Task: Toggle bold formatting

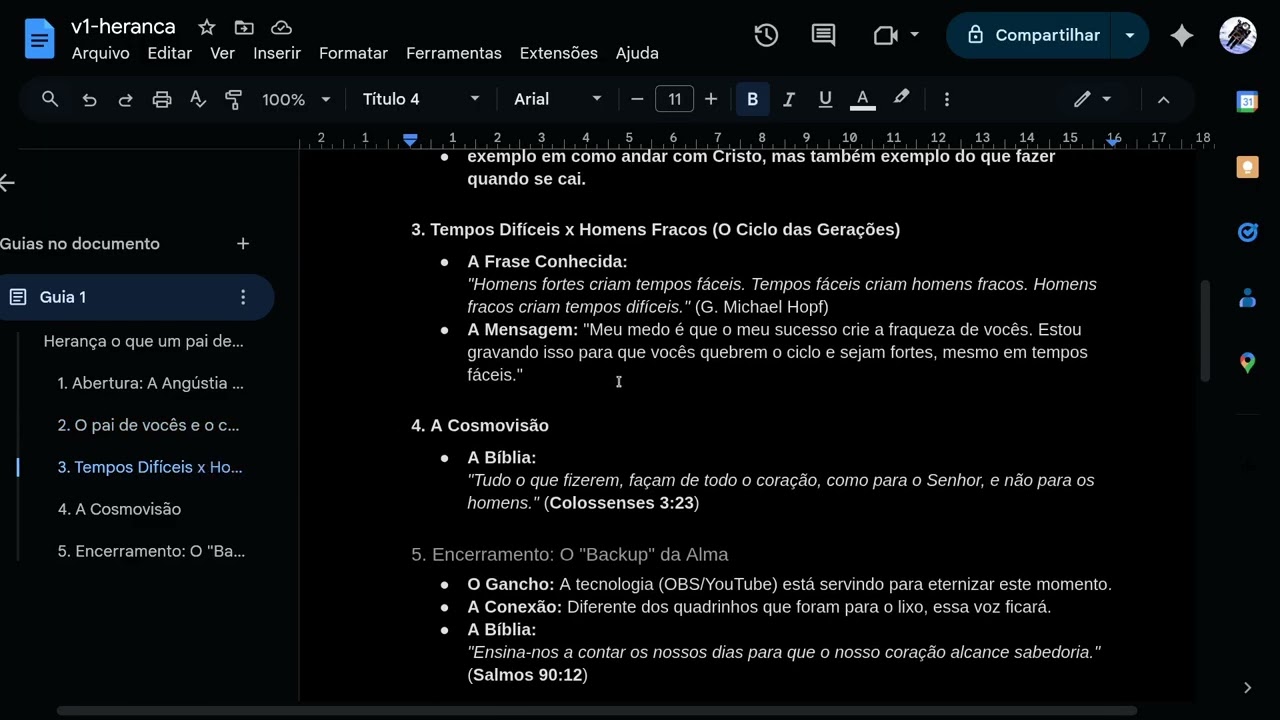Action: click(x=752, y=99)
